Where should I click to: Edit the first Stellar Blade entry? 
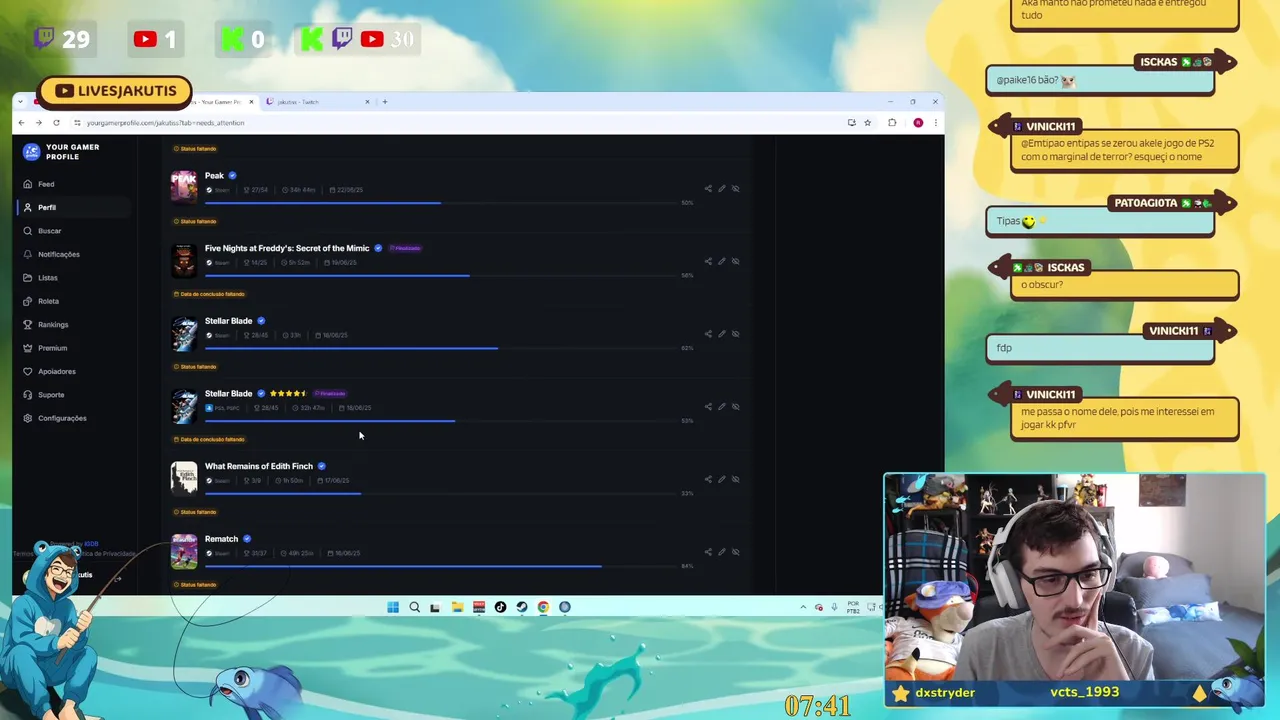721,334
